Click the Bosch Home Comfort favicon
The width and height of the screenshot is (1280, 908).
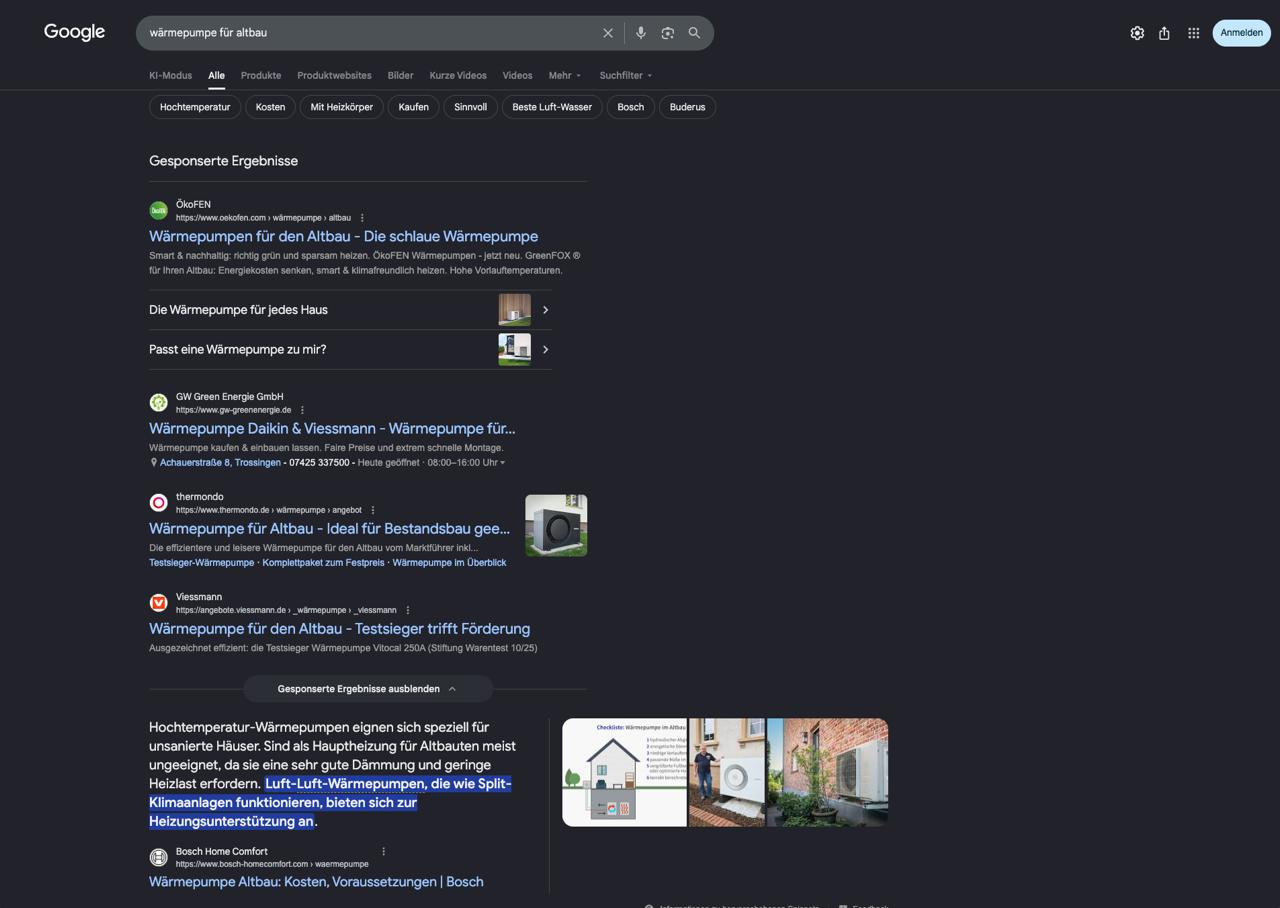158,857
